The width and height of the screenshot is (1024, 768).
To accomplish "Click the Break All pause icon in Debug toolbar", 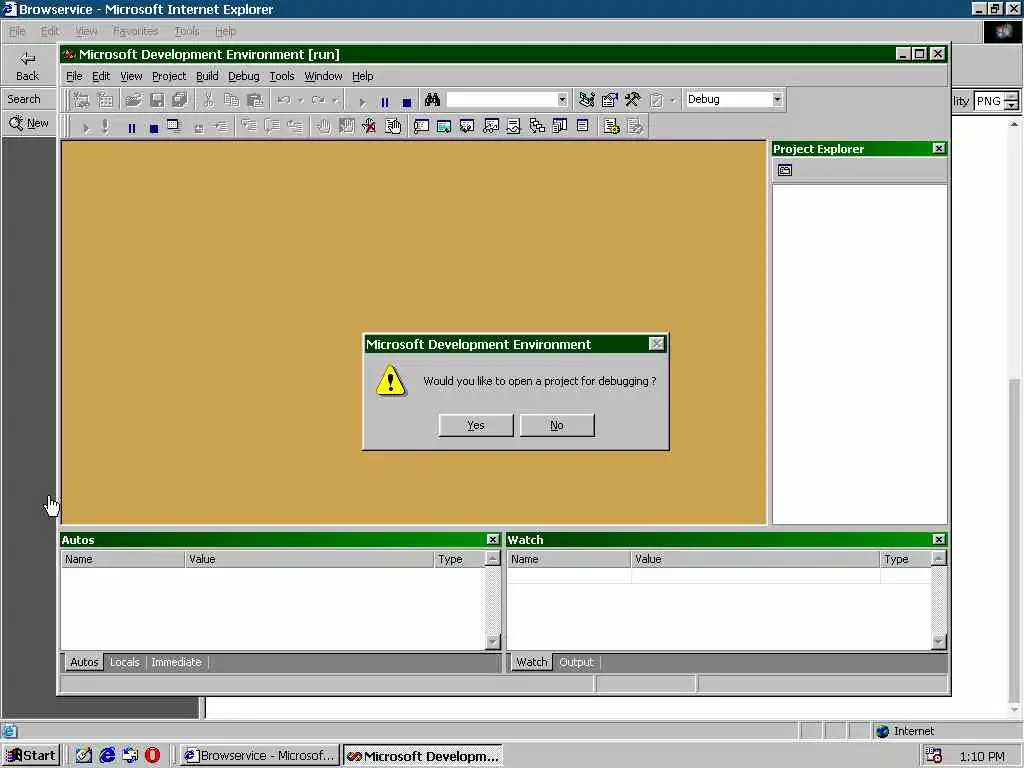I will point(132,128).
